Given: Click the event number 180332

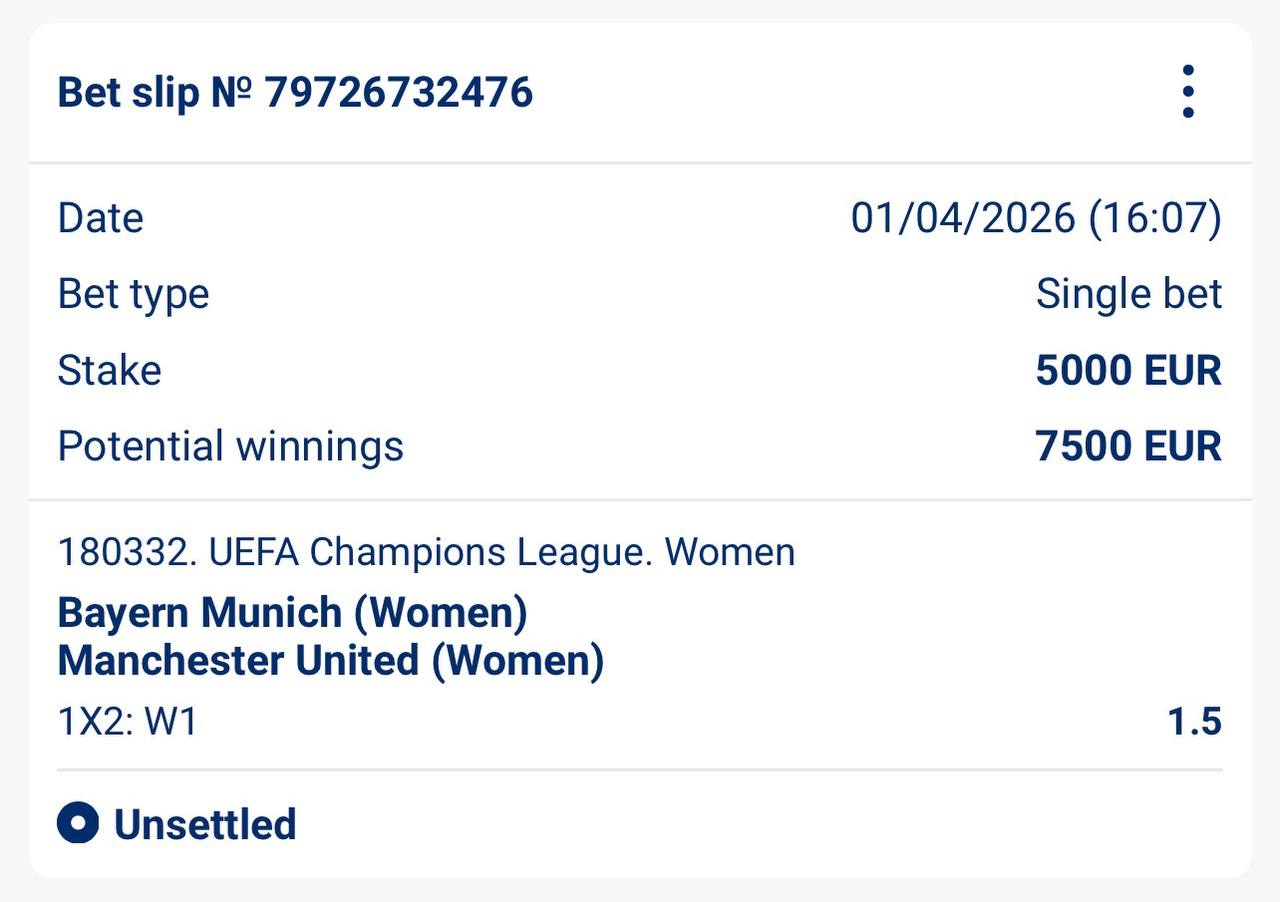Looking at the screenshot, I should 126,552.
